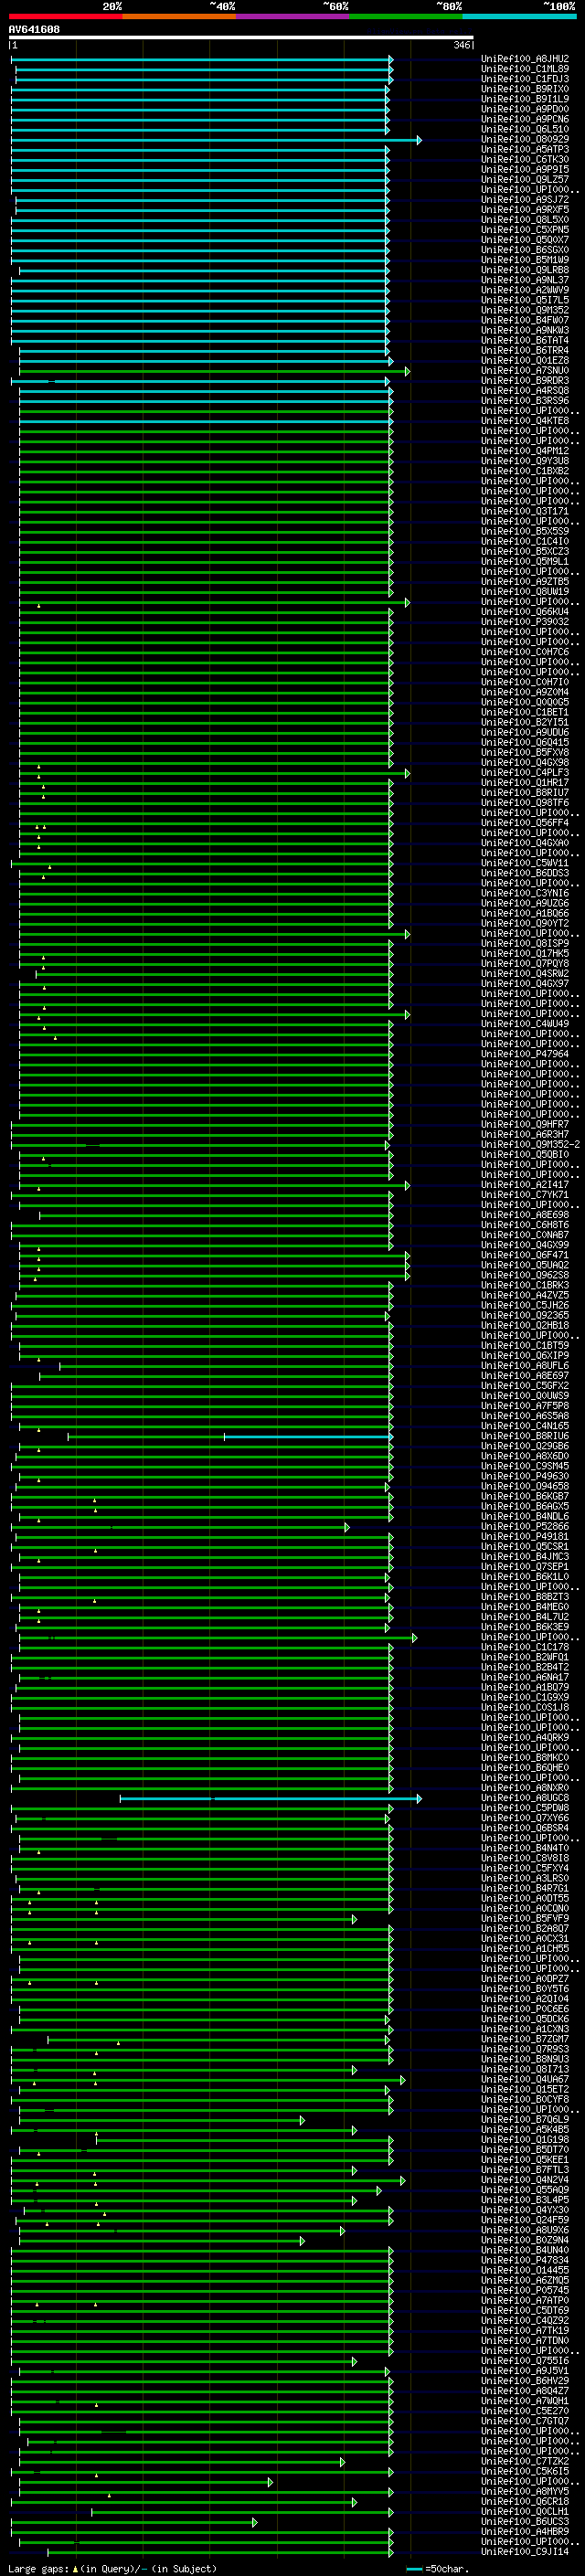Image resolution: width=585 pixels, height=2576 pixels.
Task: Click the UniRef100_P47964 label
Action: (525, 1054)
